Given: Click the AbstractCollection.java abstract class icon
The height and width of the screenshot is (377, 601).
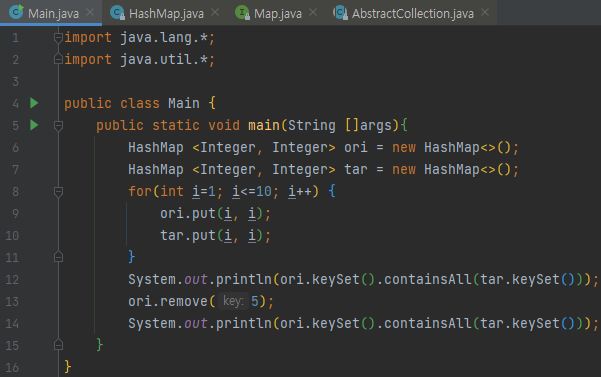Looking at the screenshot, I should [x=340, y=13].
